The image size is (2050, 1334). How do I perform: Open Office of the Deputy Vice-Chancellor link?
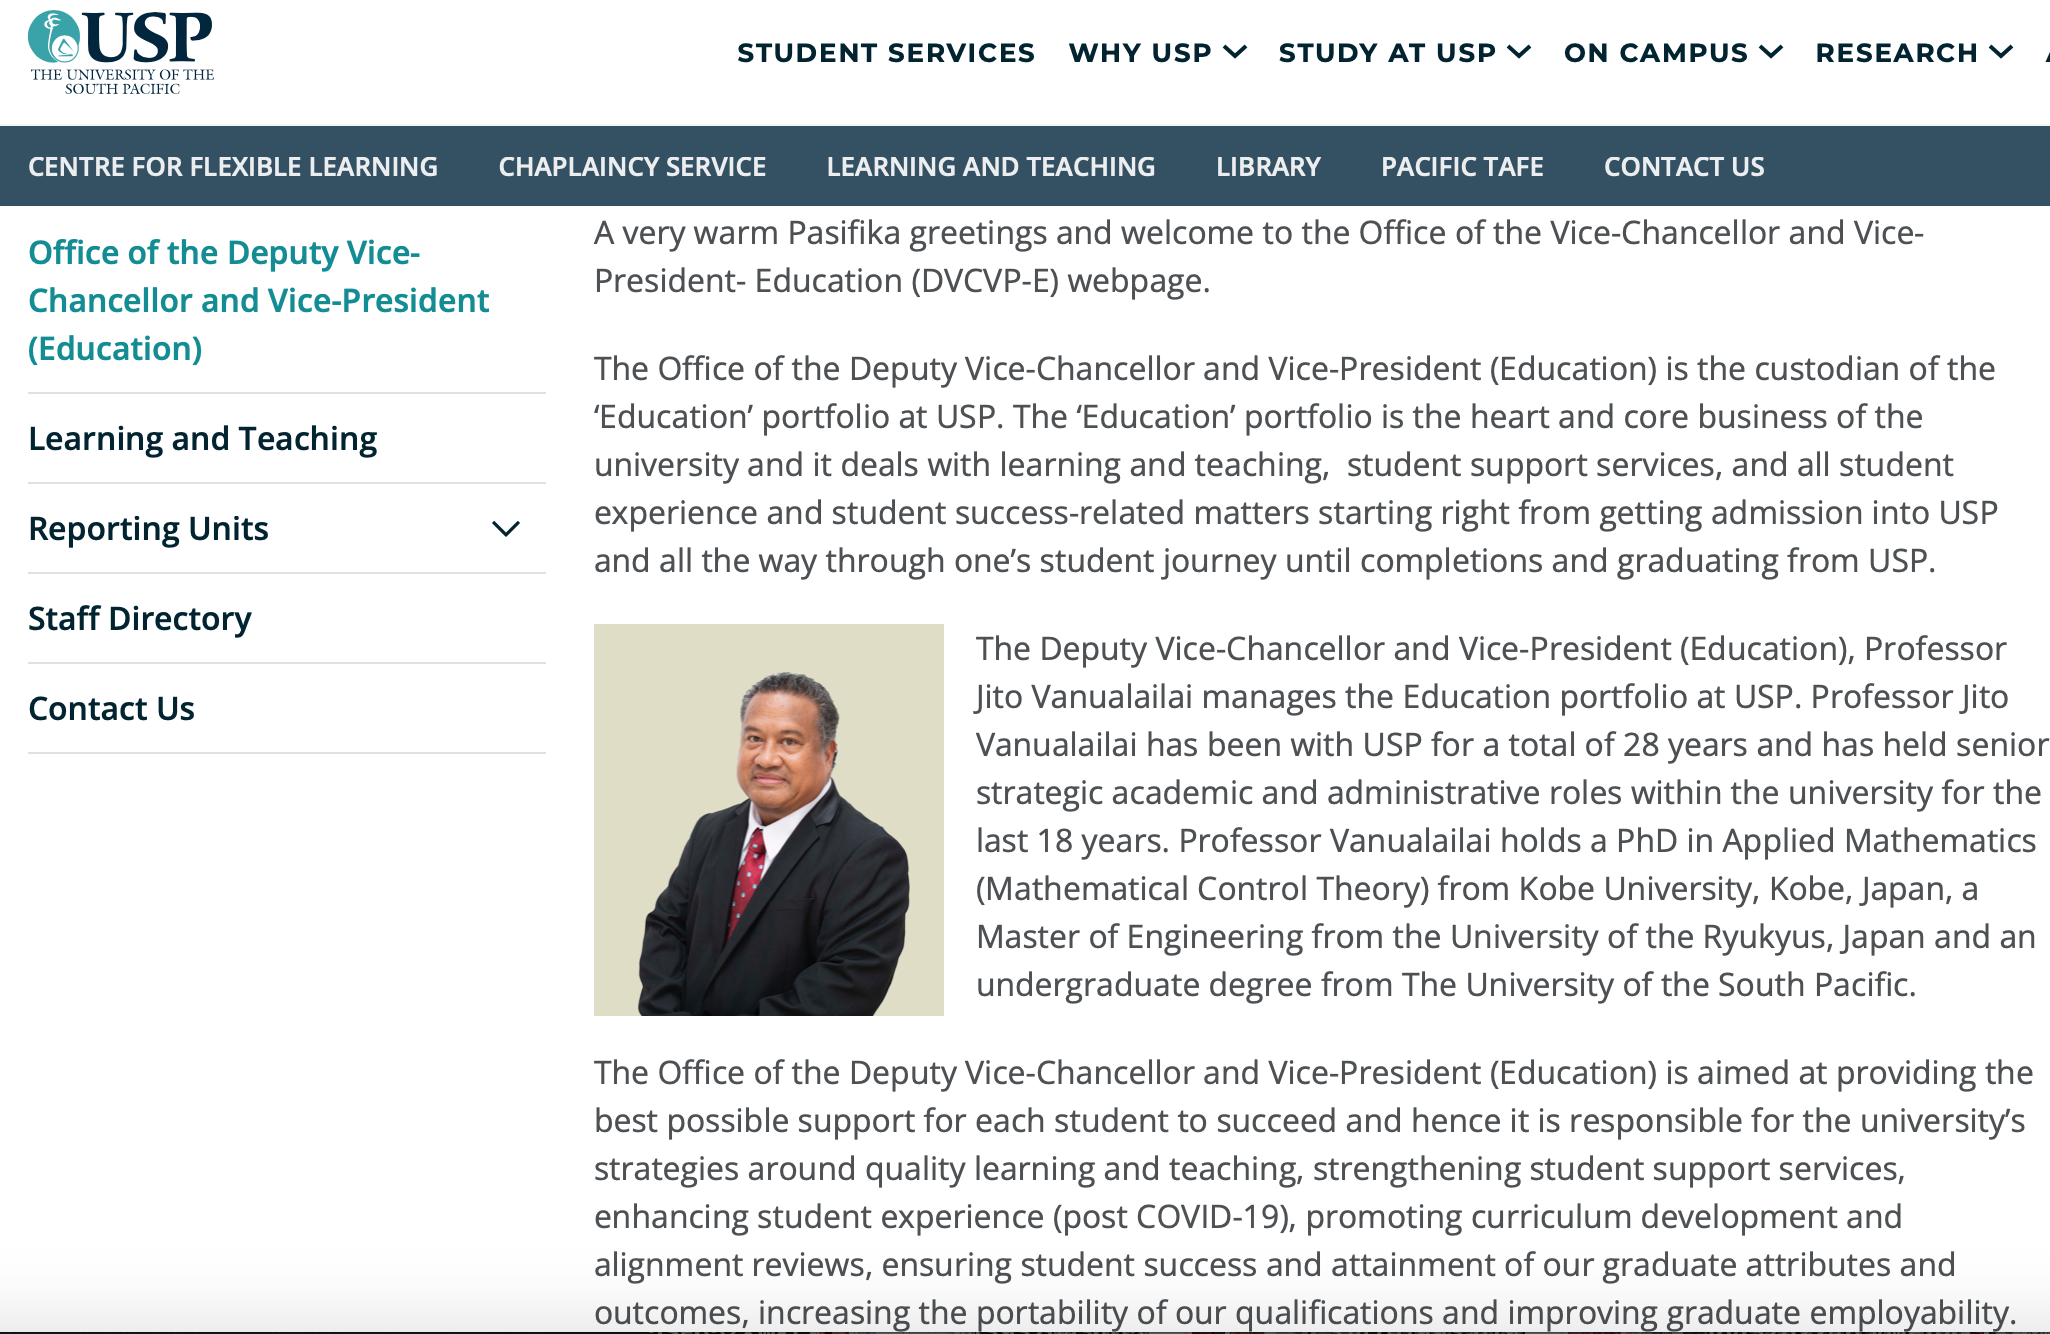[x=258, y=300]
